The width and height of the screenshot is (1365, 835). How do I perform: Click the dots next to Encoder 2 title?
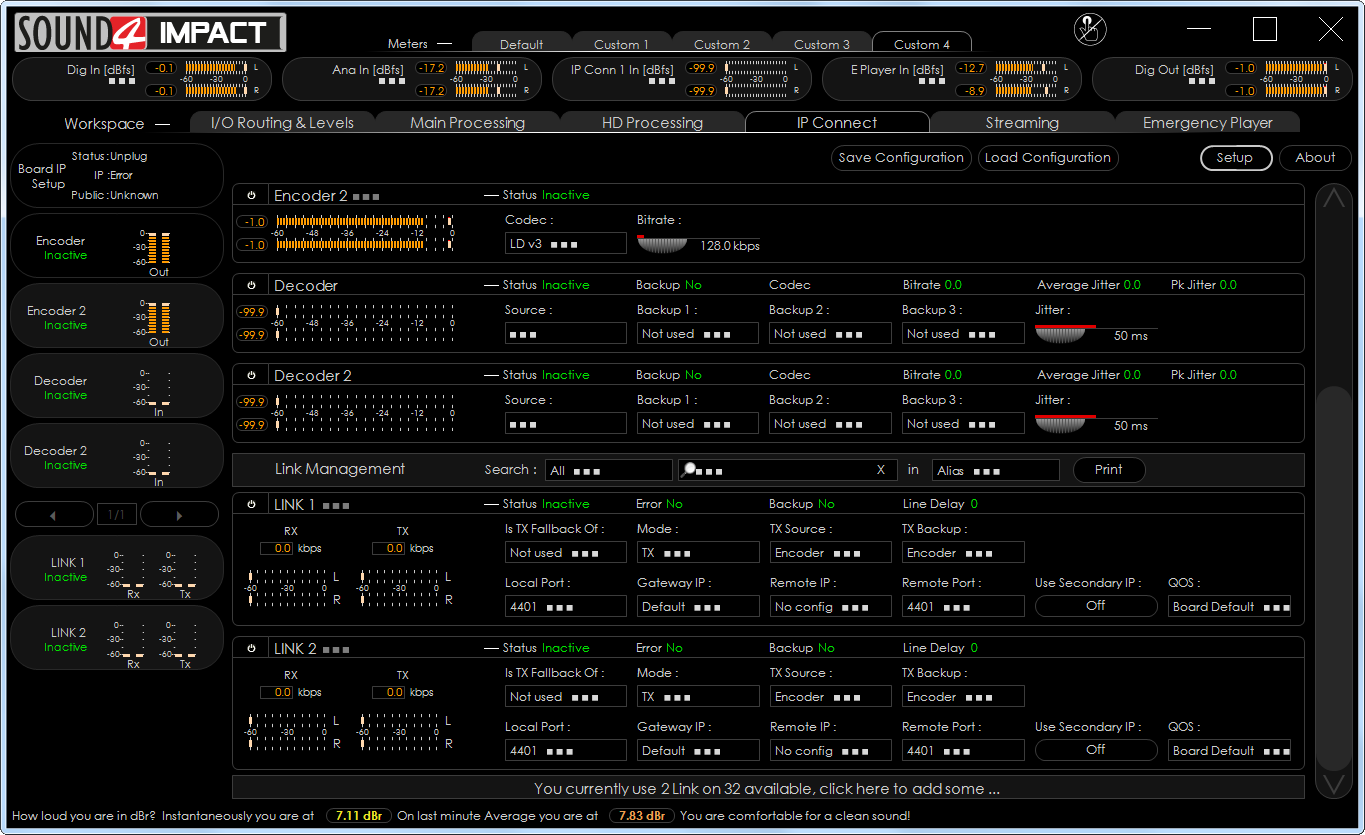(x=365, y=197)
